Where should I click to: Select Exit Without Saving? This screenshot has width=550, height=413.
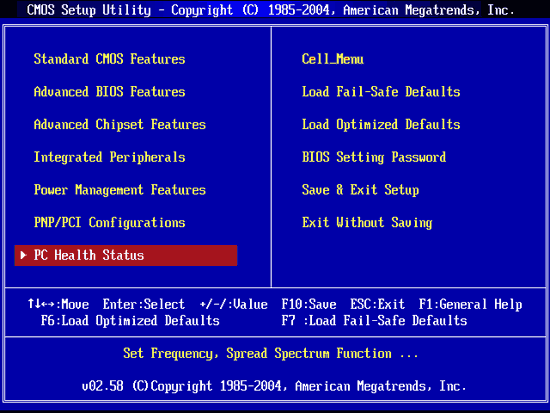tap(367, 222)
